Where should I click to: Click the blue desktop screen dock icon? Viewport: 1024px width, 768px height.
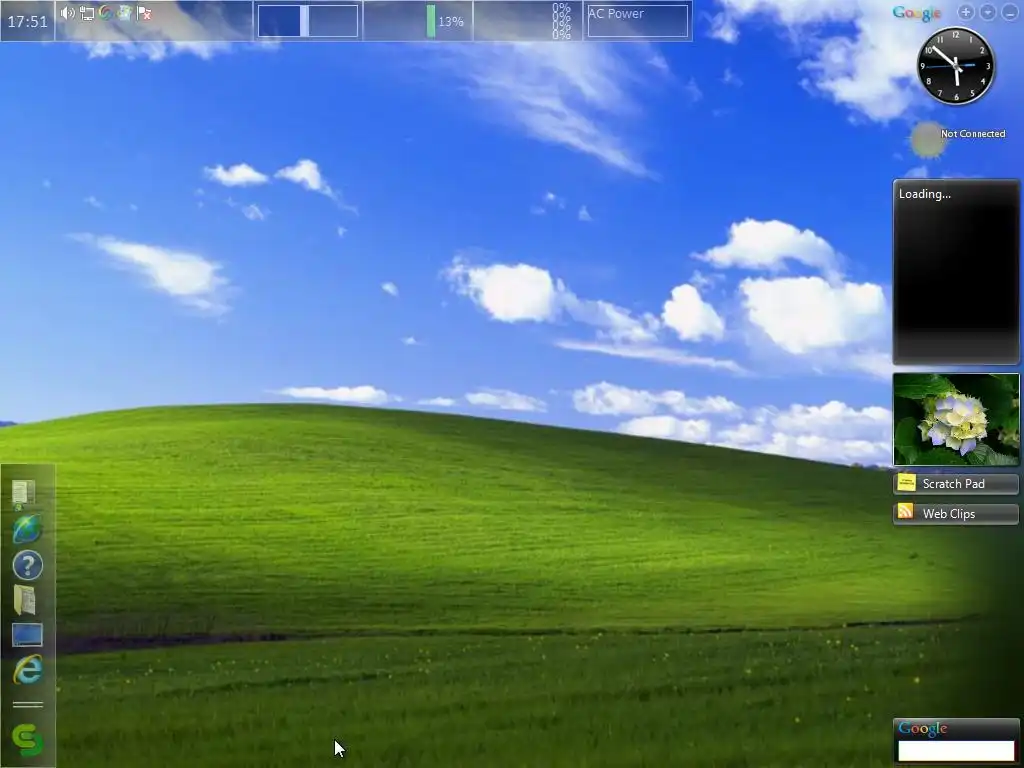click(x=27, y=635)
